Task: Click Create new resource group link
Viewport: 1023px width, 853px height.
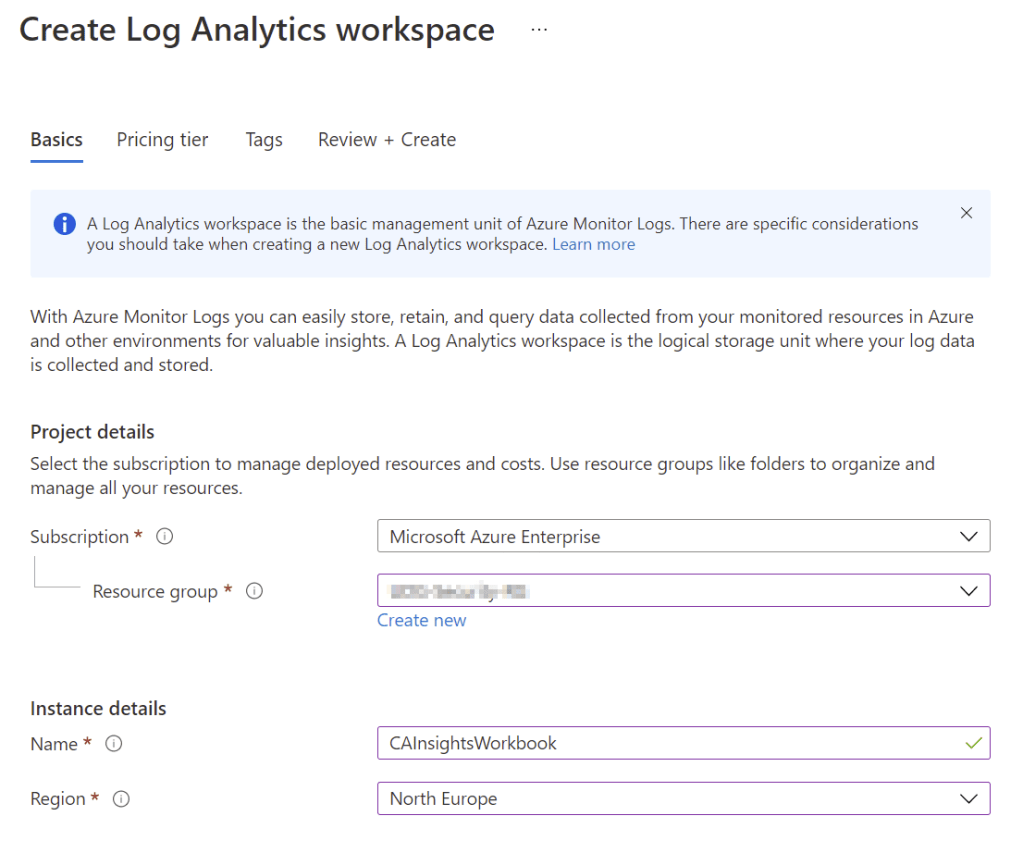Action: [421, 620]
